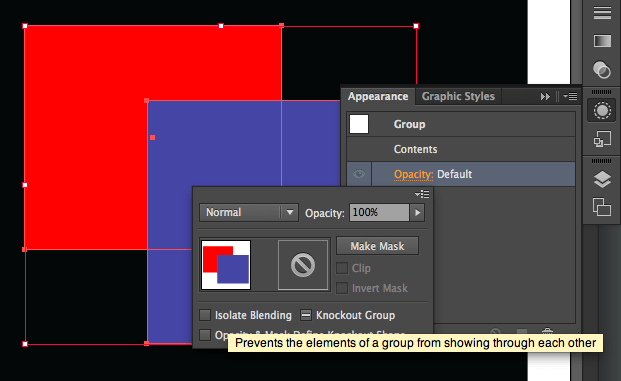The image size is (621, 381).
Task: Open the Stroke panel from the dock
Action: click(x=602, y=13)
